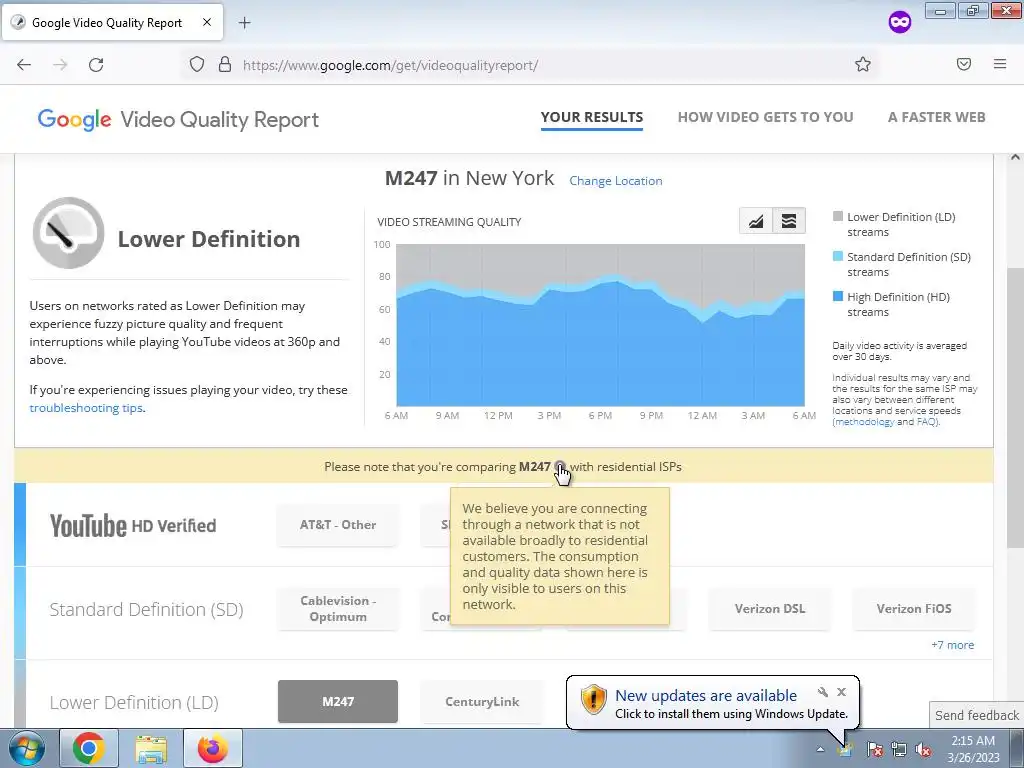Open the methodology link

[x=864, y=422]
